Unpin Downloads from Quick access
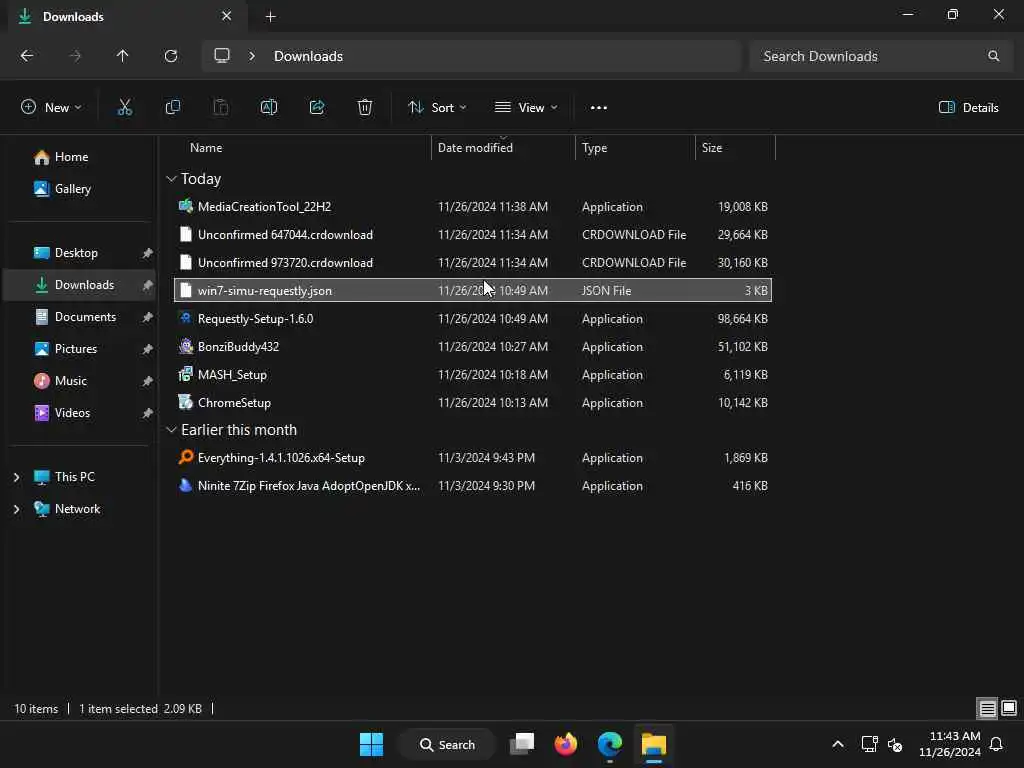This screenshot has width=1024, height=768. tap(148, 285)
